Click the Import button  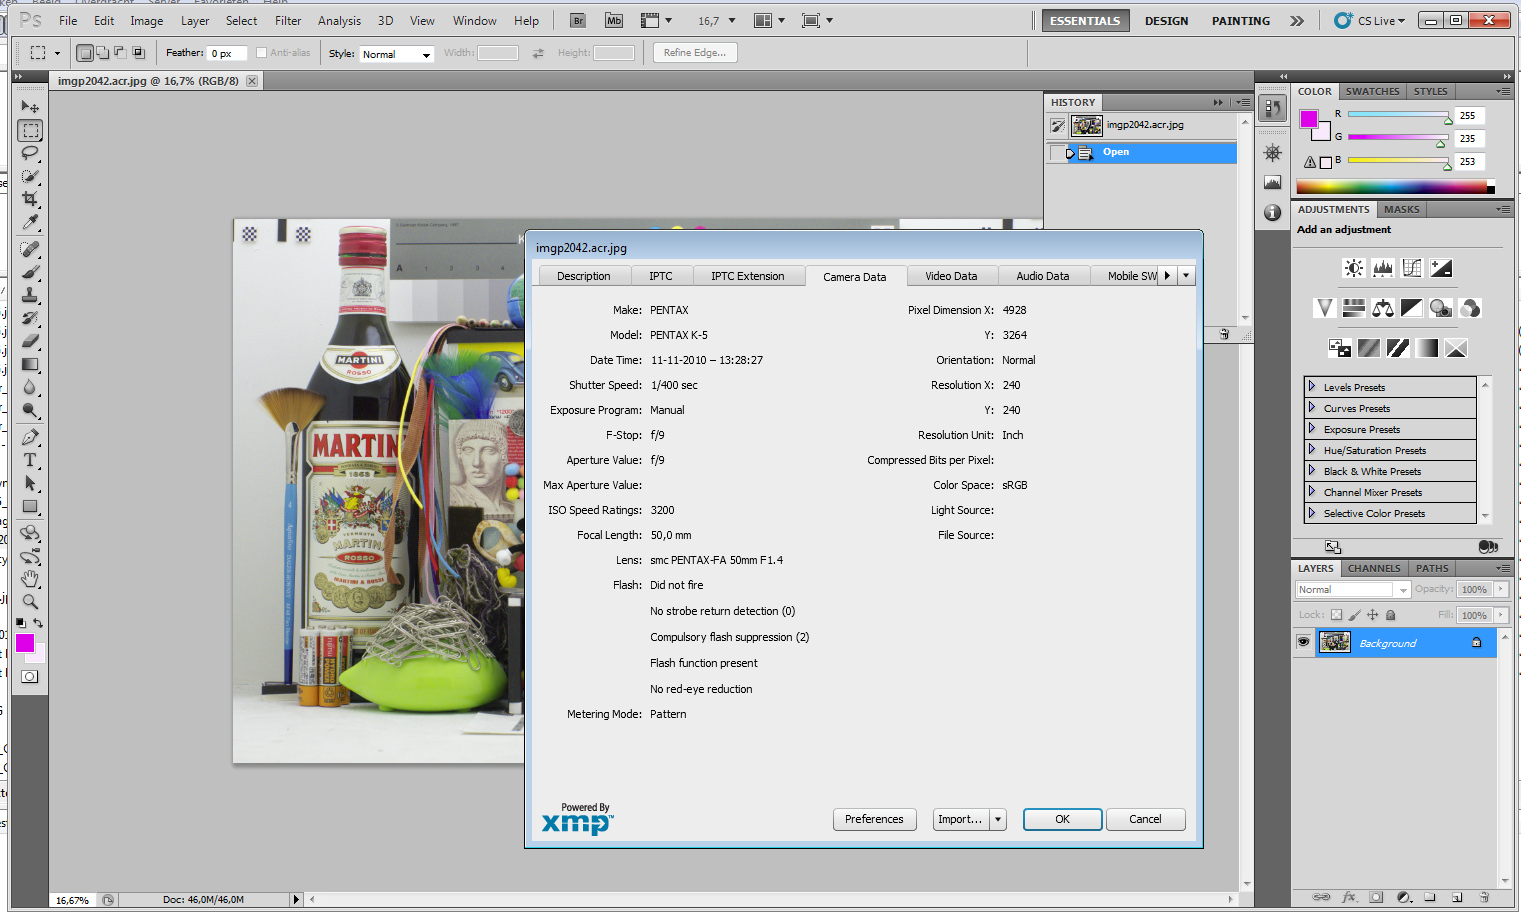960,819
